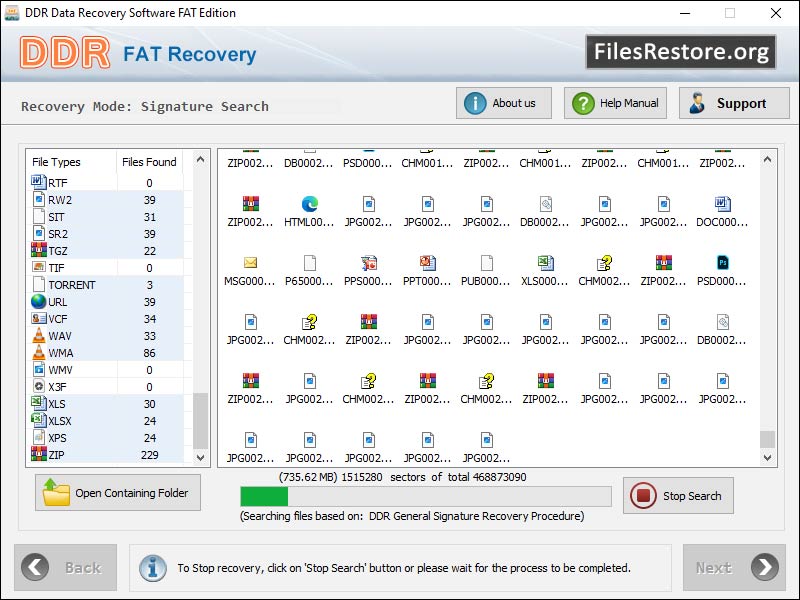Viewport: 800px width, 600px height.
Task: Open the HTML000 browser file icon
Action: (x=309, y=207)
